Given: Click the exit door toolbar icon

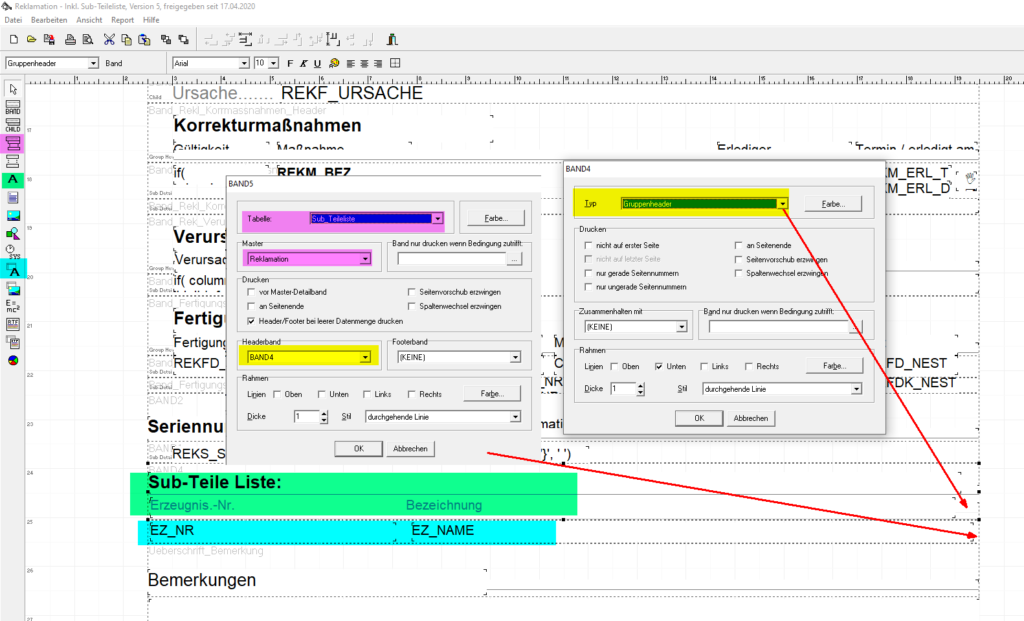Looking at the screenshot, I should [x=392, y=40].
